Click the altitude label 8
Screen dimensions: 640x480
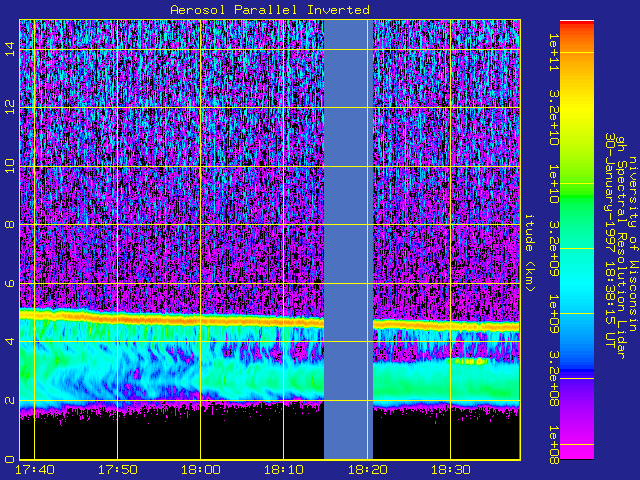pyautogui.click(x=10, y=225)
